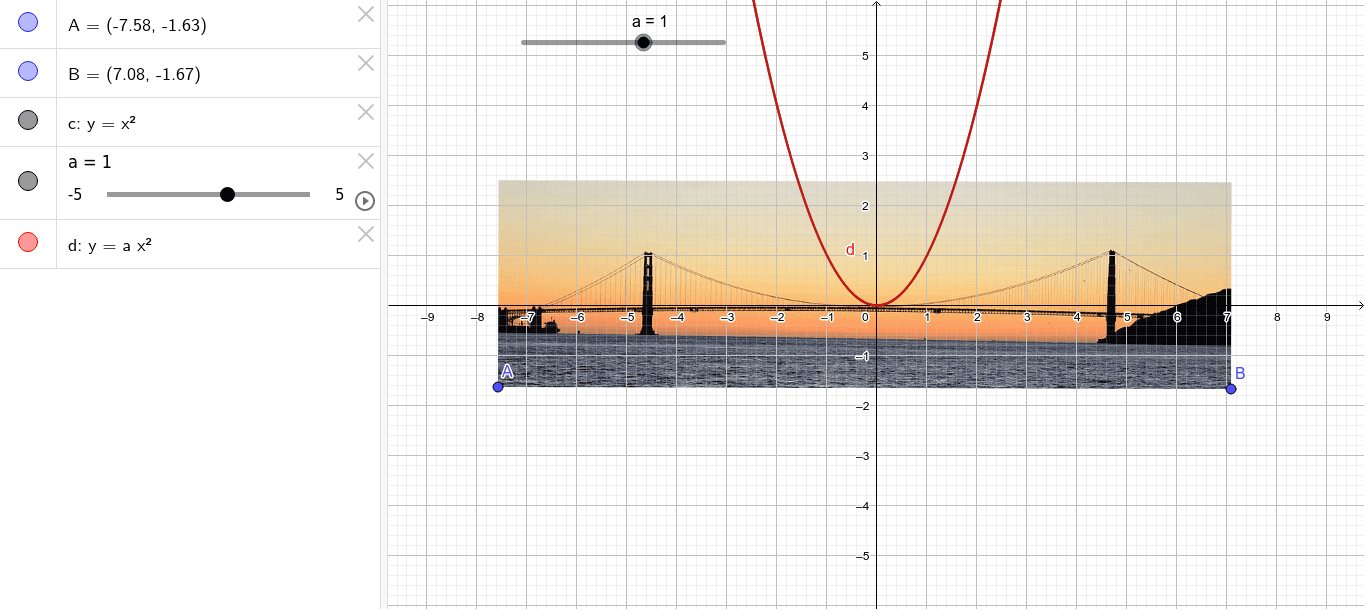Play animation for slider a
Image resolution: width=1366 pixels, height=611 pixels.
pyautogui.click(x=364, y=201)
